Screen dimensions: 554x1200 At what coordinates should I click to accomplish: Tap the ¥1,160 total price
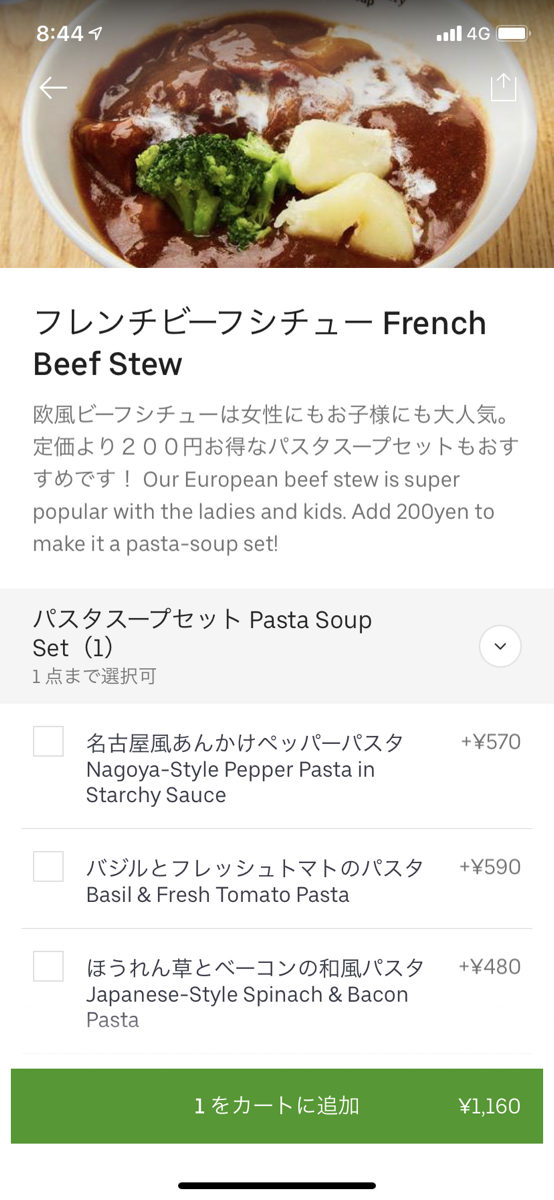[489, 1106]
